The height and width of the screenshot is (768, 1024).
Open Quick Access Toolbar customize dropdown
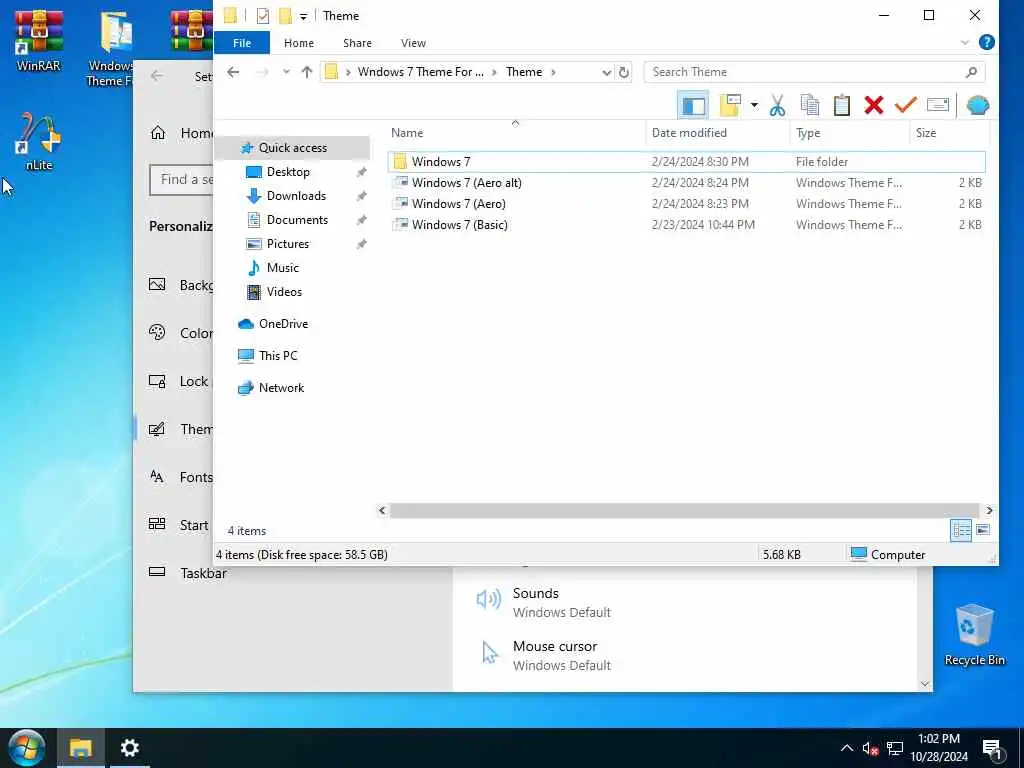click(x=304, y=16)
